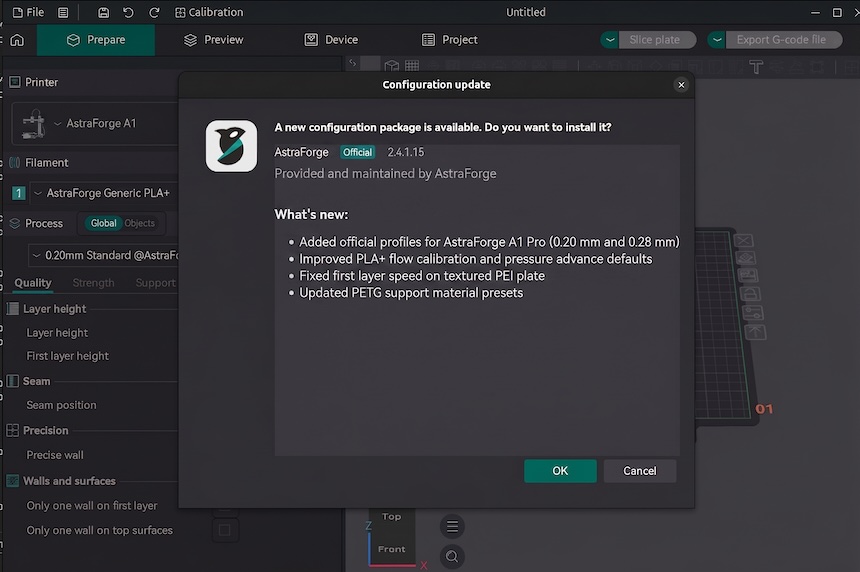This screenshot has width=860, height=572.
Task: Click the canvas zoom magnifier button
Action: click(452, 557)
